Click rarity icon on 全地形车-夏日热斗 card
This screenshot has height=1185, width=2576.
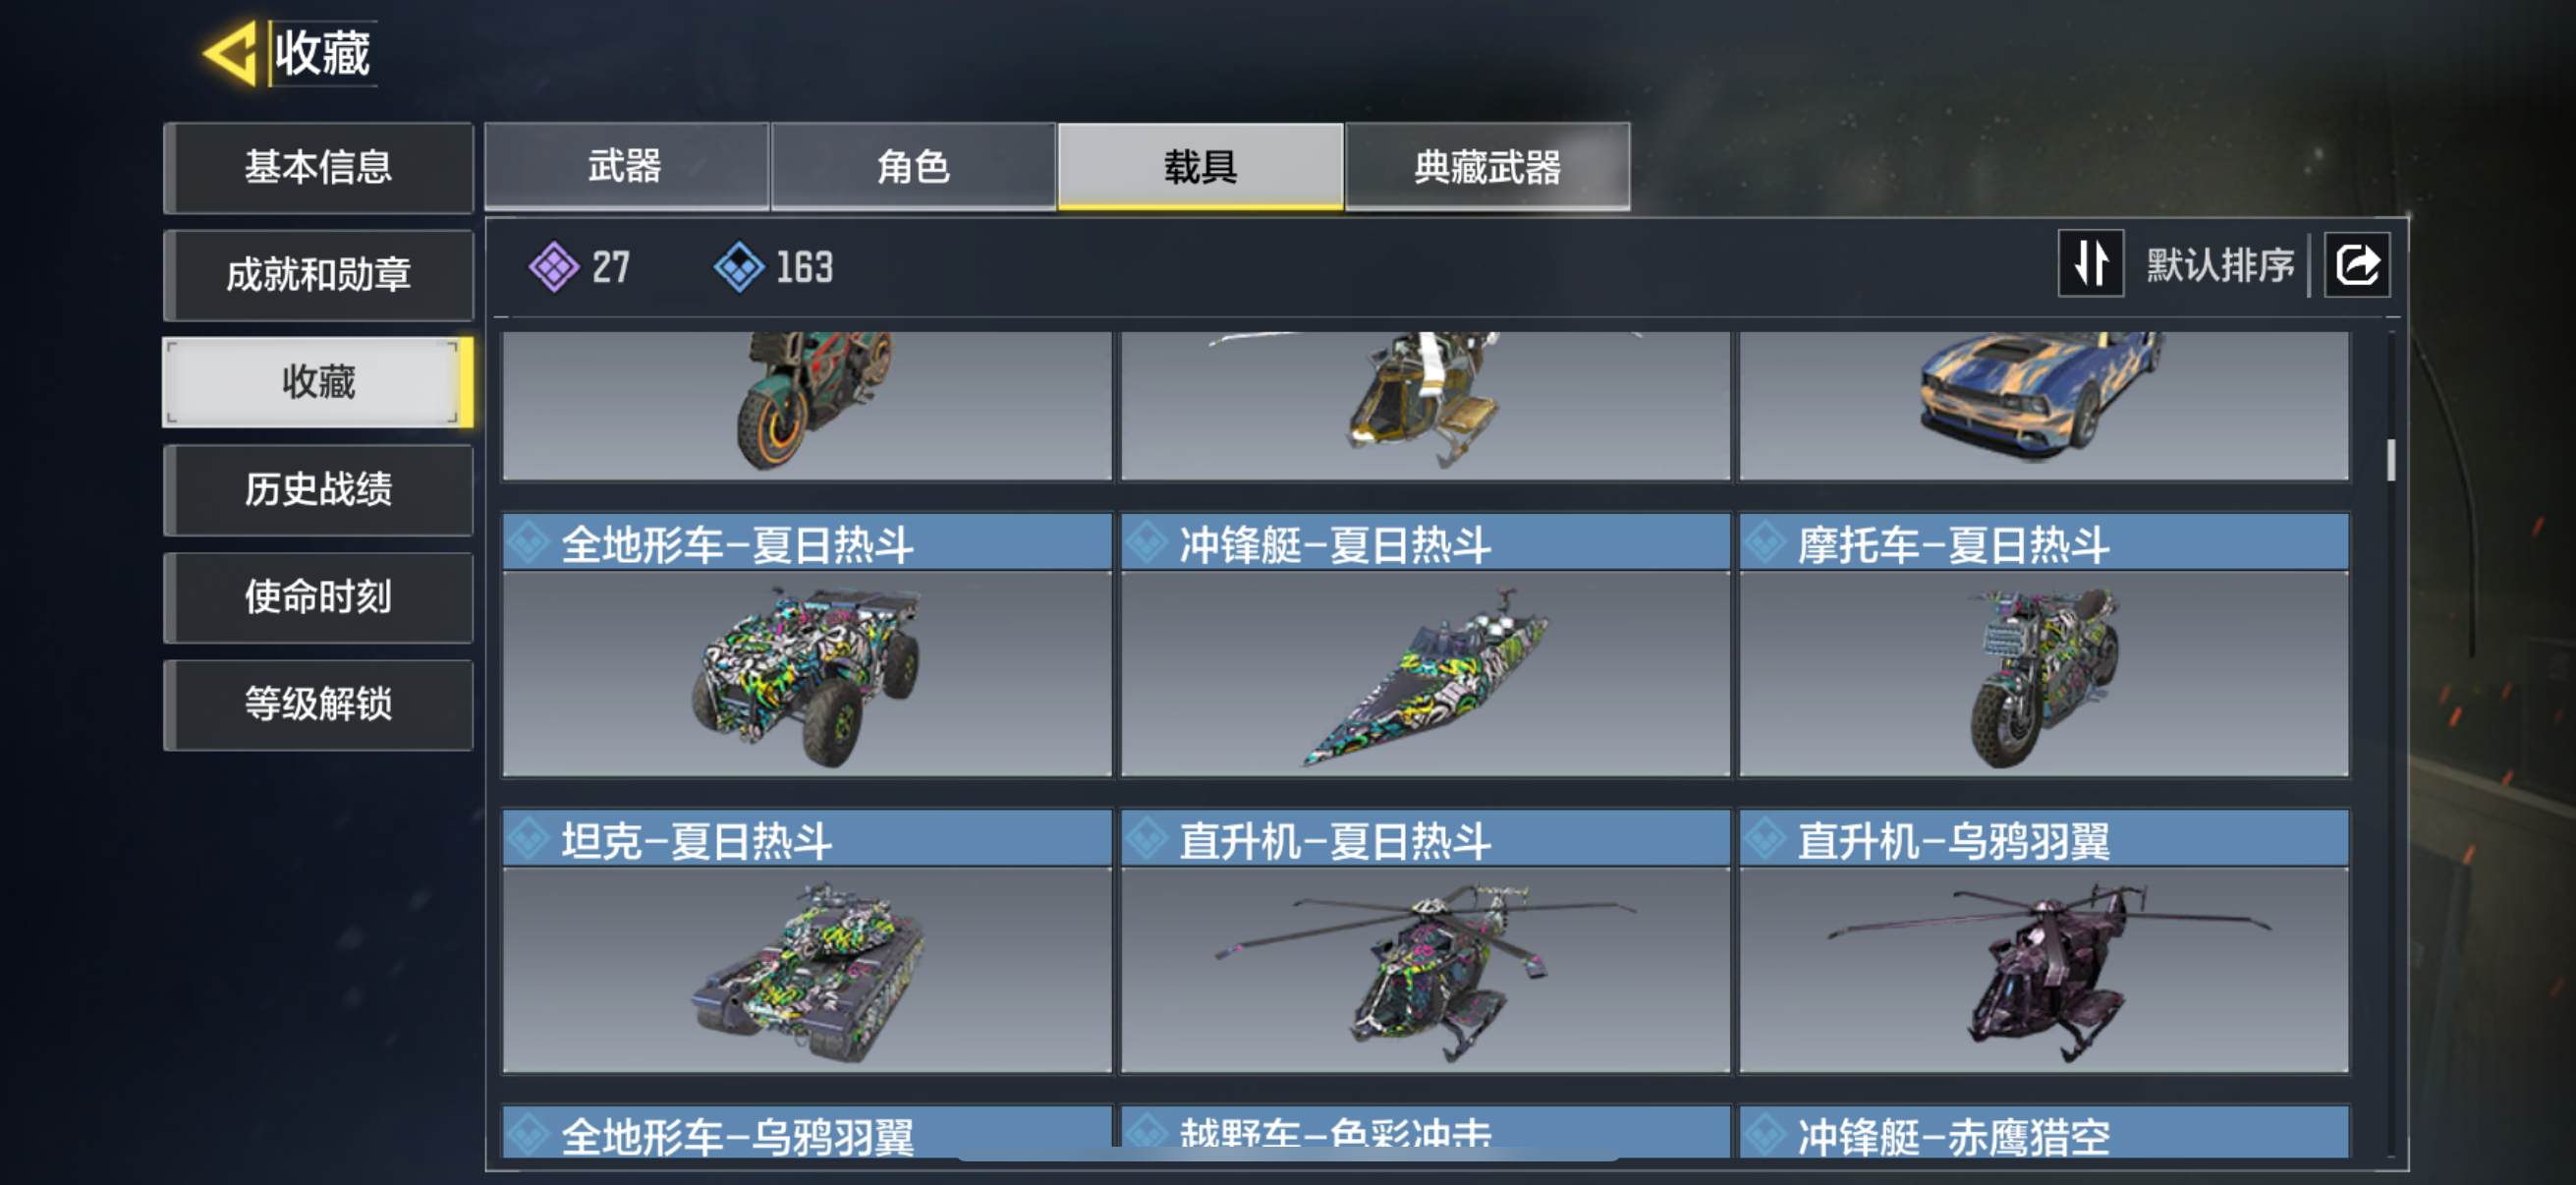click(x=529, y=543)
